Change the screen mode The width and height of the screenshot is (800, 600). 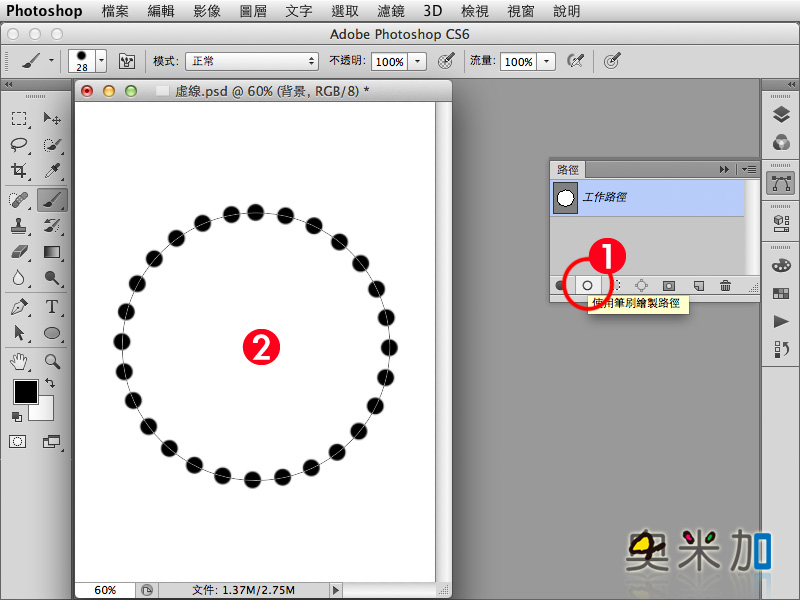coord(51,441)
